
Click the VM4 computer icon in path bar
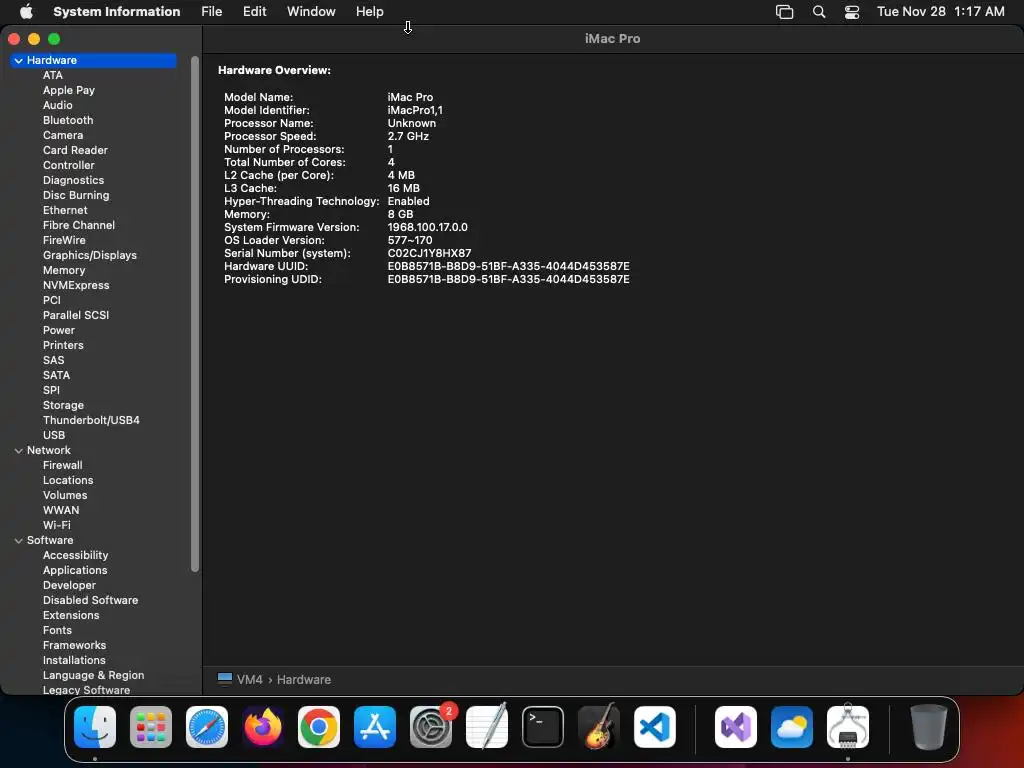[225, 679]
